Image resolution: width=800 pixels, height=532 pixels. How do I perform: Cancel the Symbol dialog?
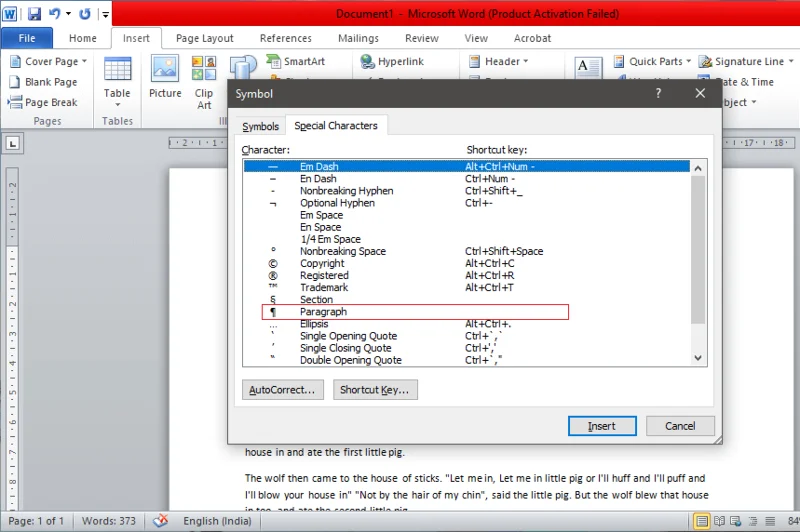point(680,426)
